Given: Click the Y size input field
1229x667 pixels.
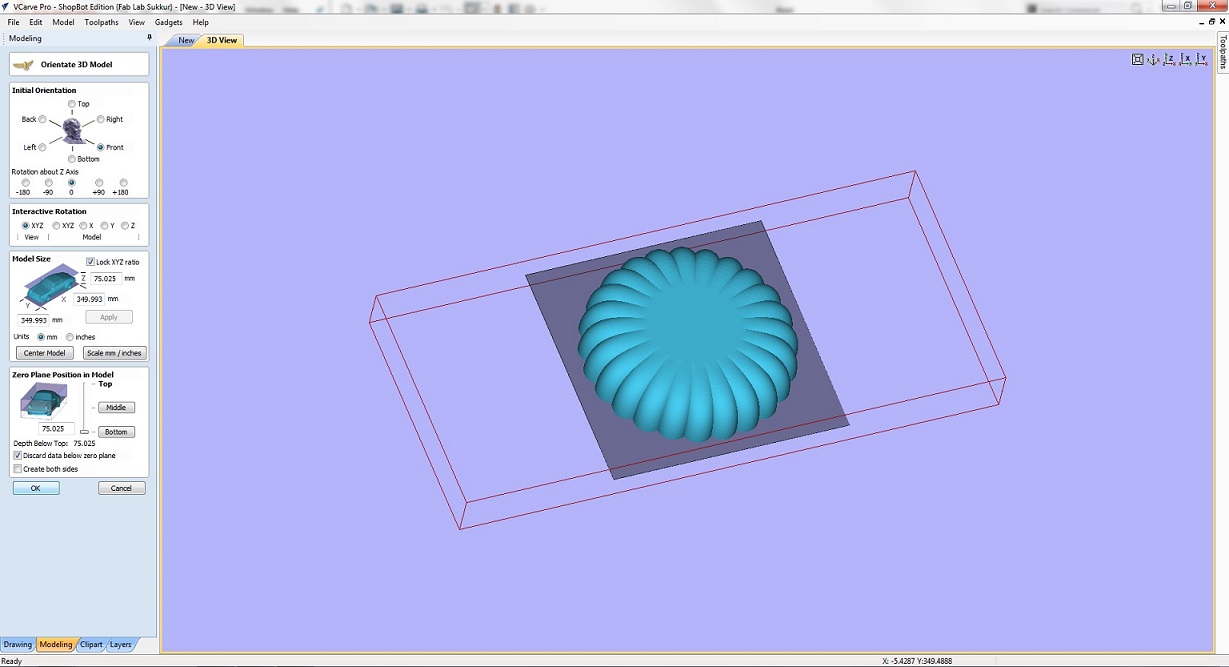Looking at the screenshot, I should point(33,320).
